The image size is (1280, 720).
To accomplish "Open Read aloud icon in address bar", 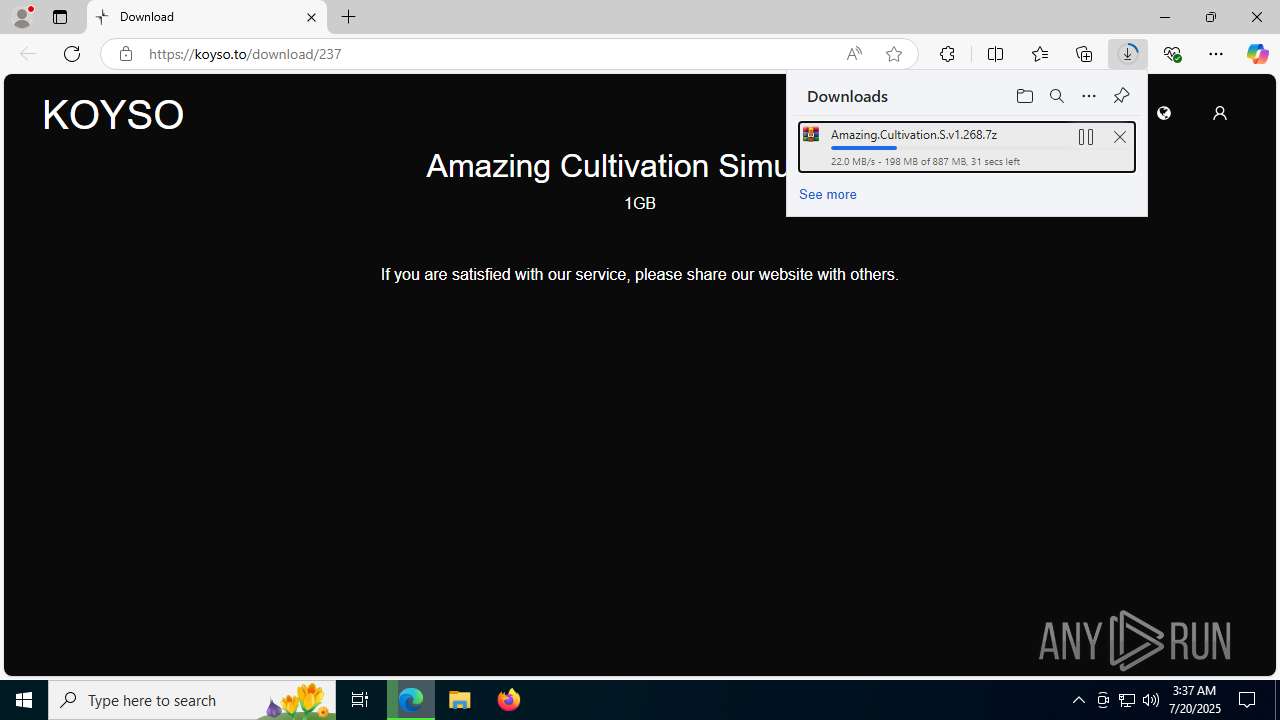I will pyautogui.click(x=854, y=54).
